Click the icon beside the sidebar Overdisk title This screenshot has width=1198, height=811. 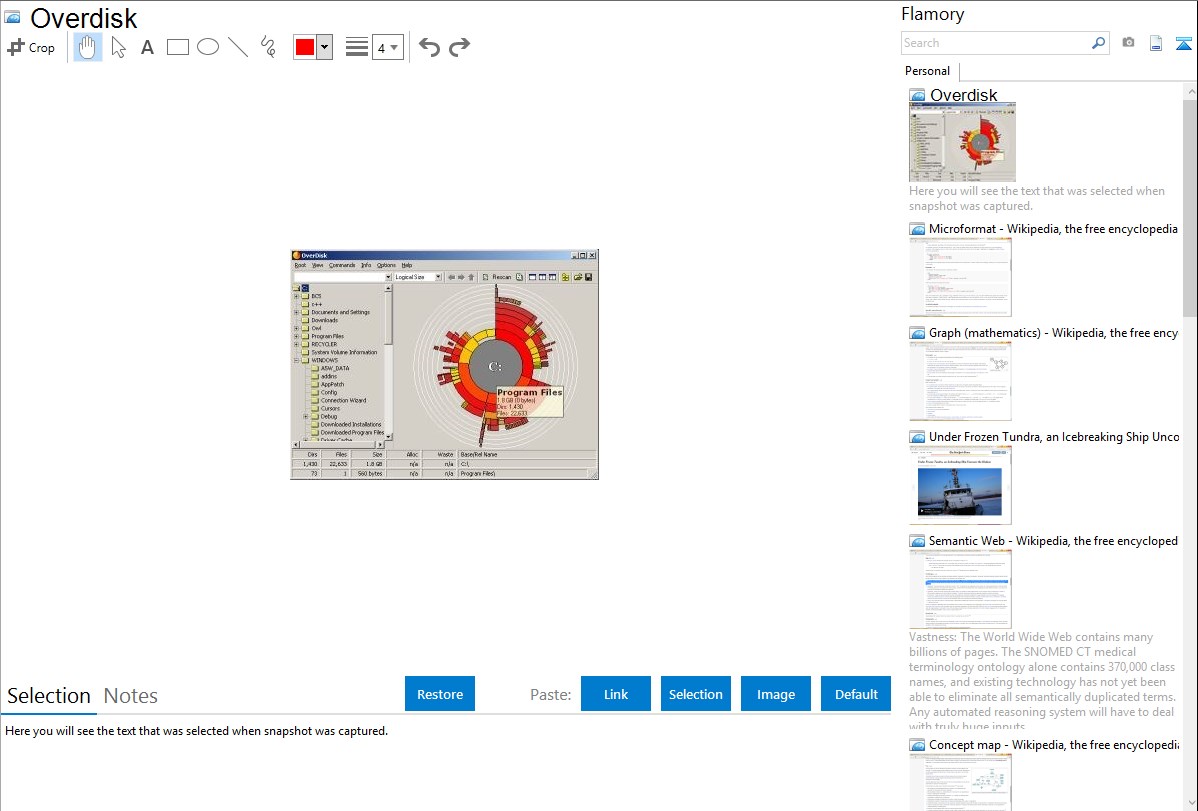coord(917,96)
